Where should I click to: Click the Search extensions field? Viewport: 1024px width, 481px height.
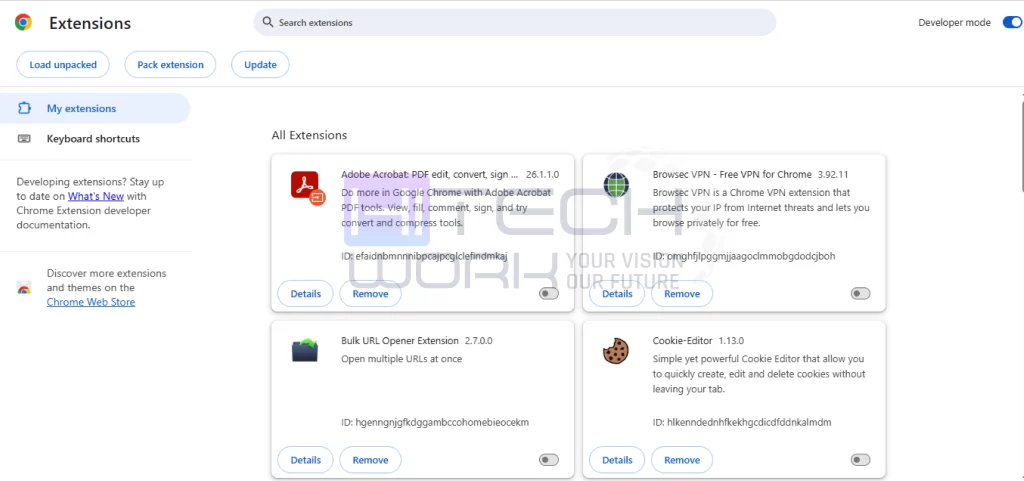coord(515,22)
